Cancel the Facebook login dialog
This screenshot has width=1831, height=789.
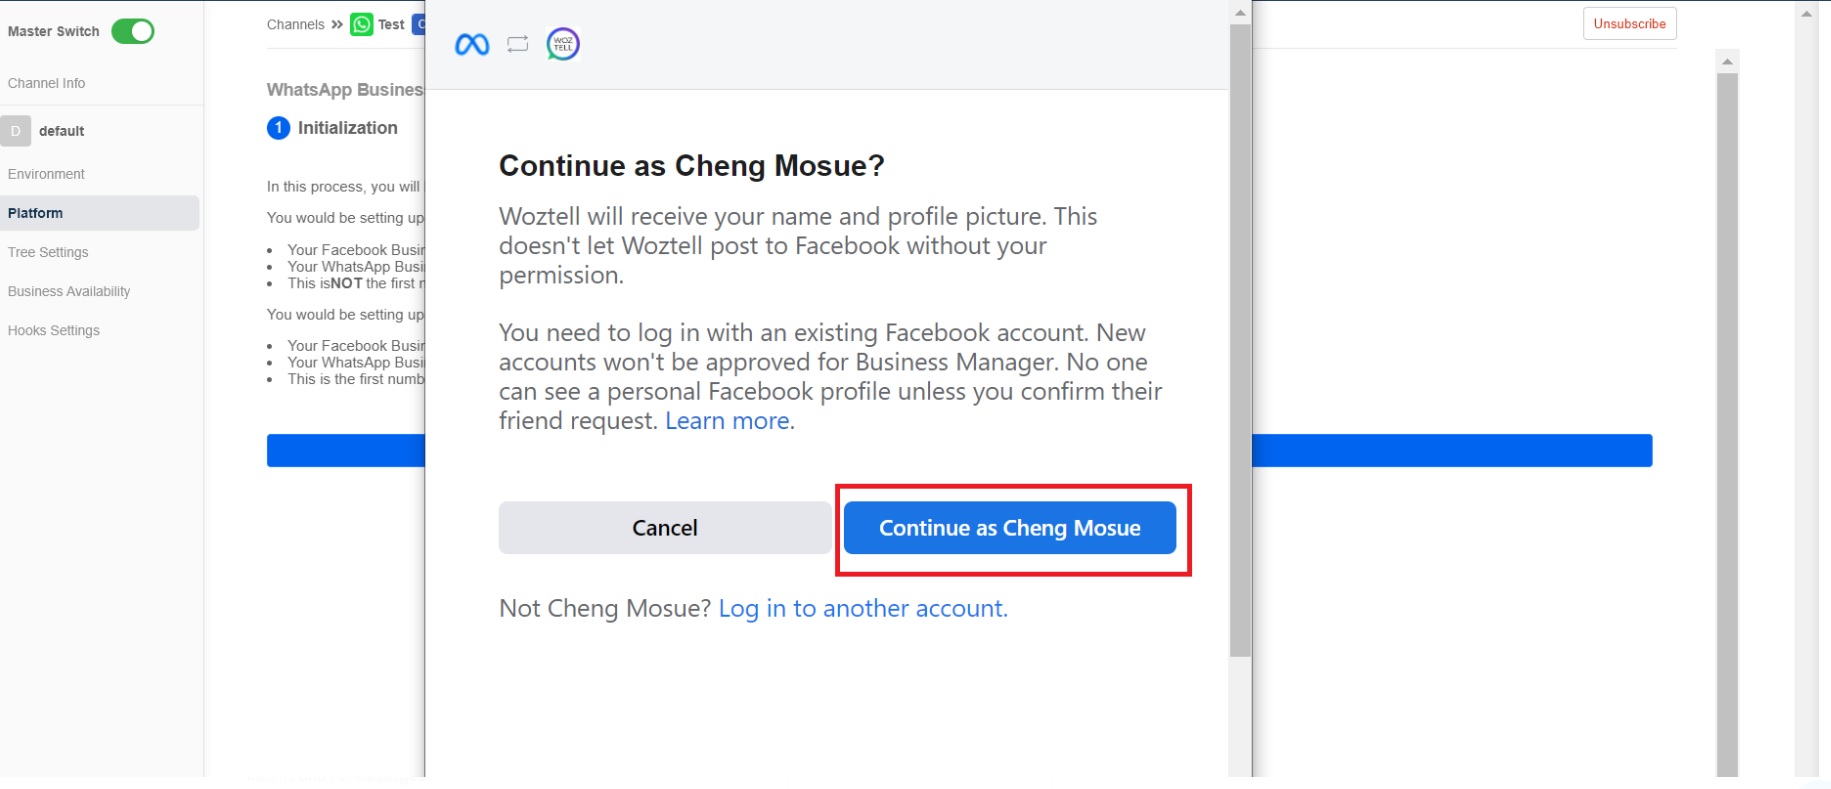click(664, 528)
